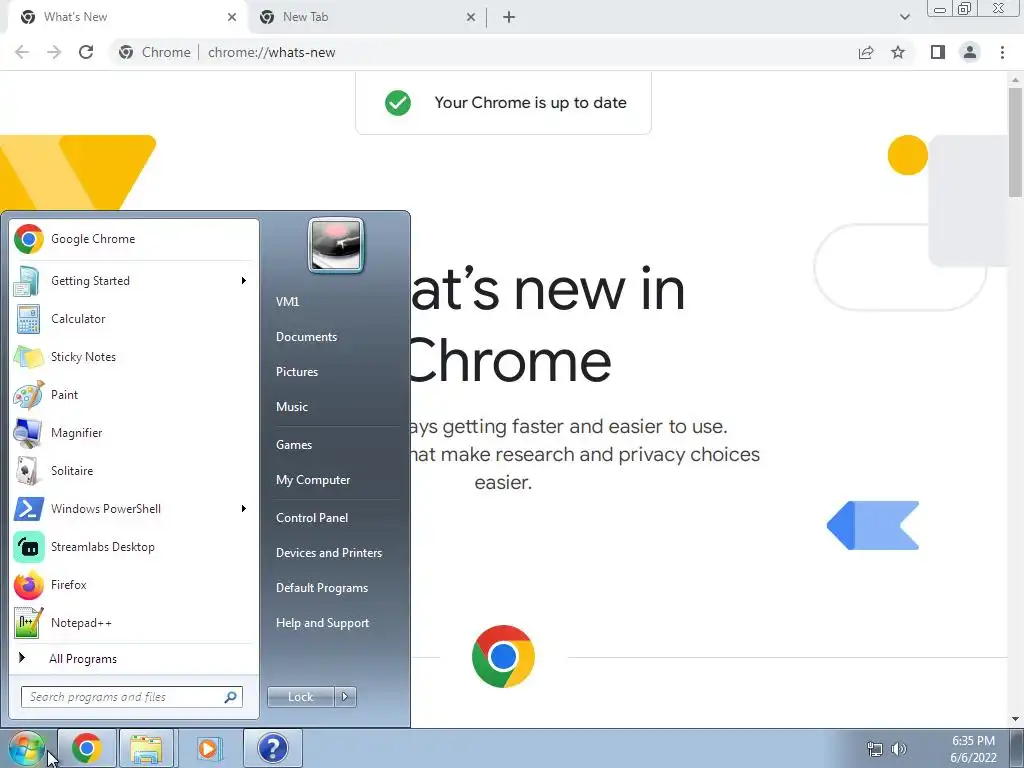The width and height of the screenshot is (1024, 768).
Task: Open Streamlabs Desktop
Action: (x=134, y=547)
